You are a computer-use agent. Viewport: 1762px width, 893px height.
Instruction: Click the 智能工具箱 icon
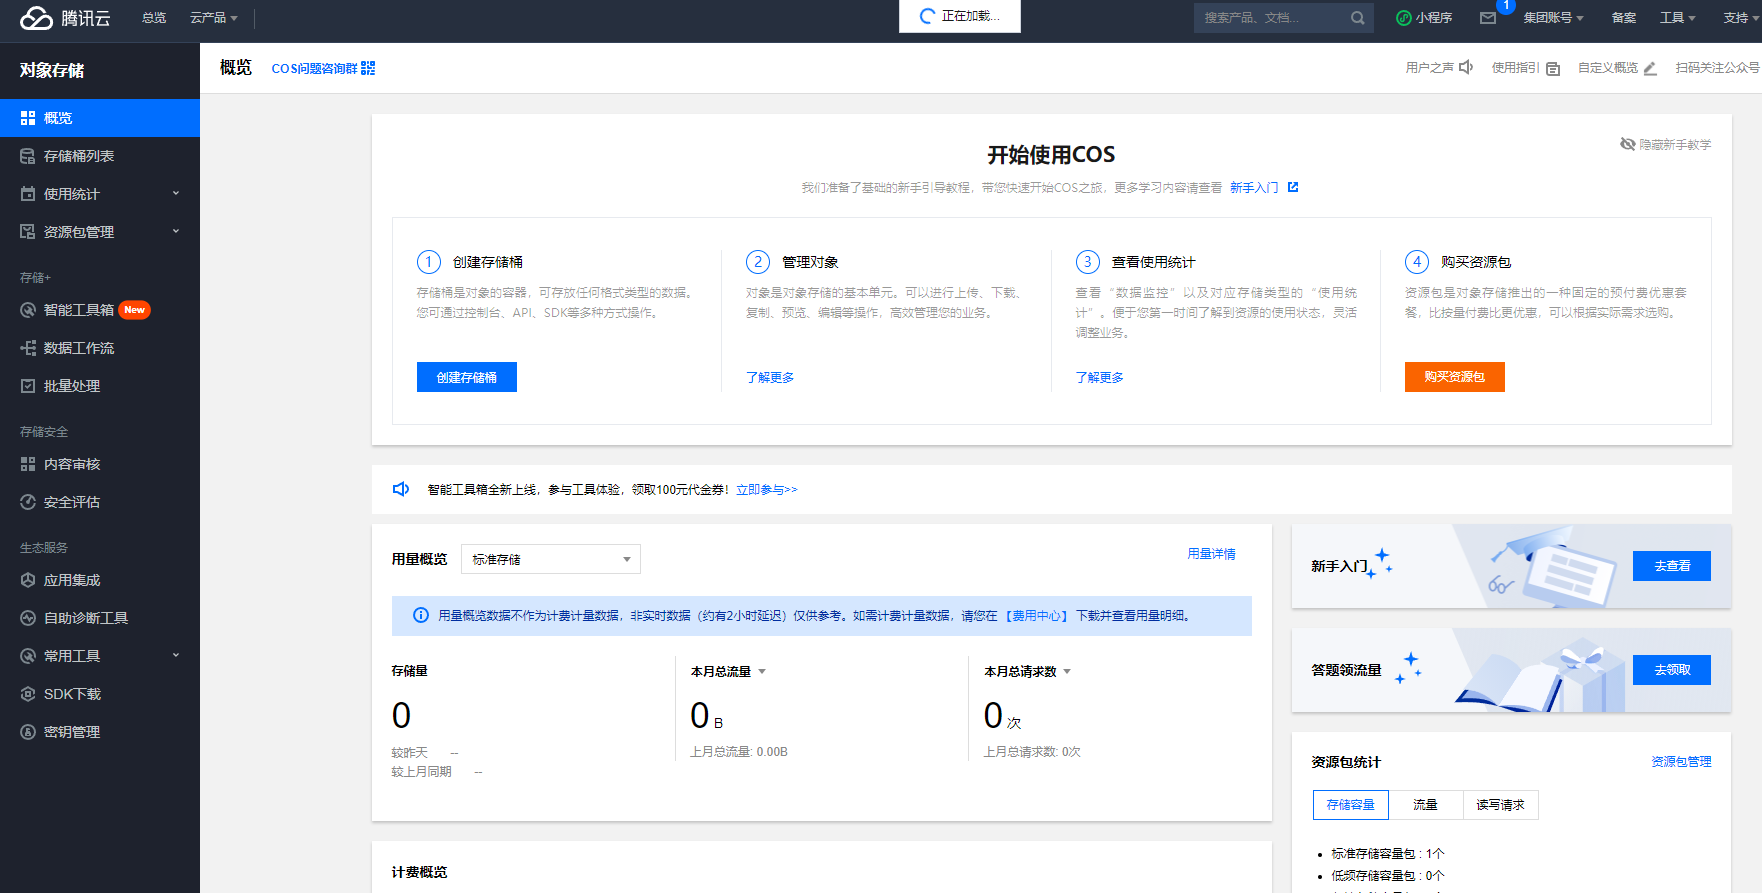28,310
